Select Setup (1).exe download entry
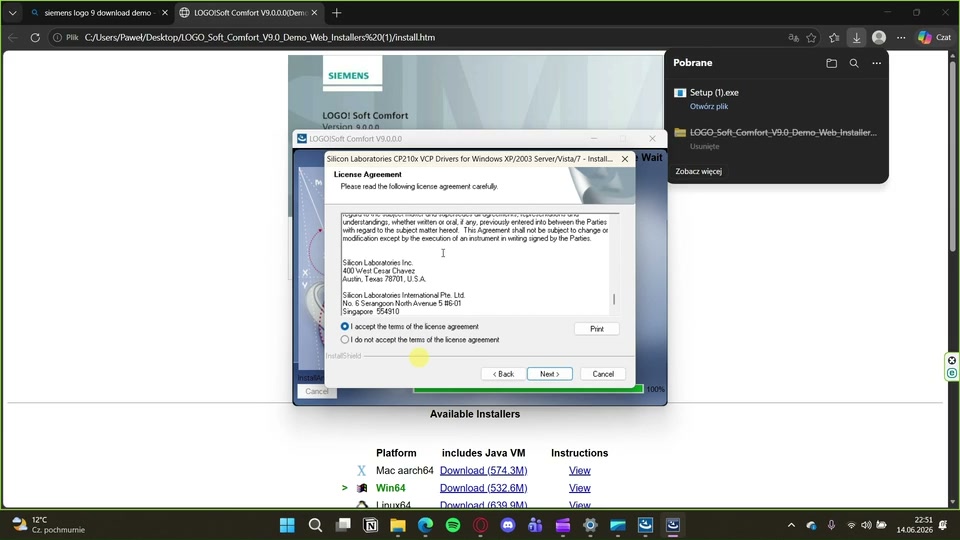The image size is (960, 540). click(776, 99)
